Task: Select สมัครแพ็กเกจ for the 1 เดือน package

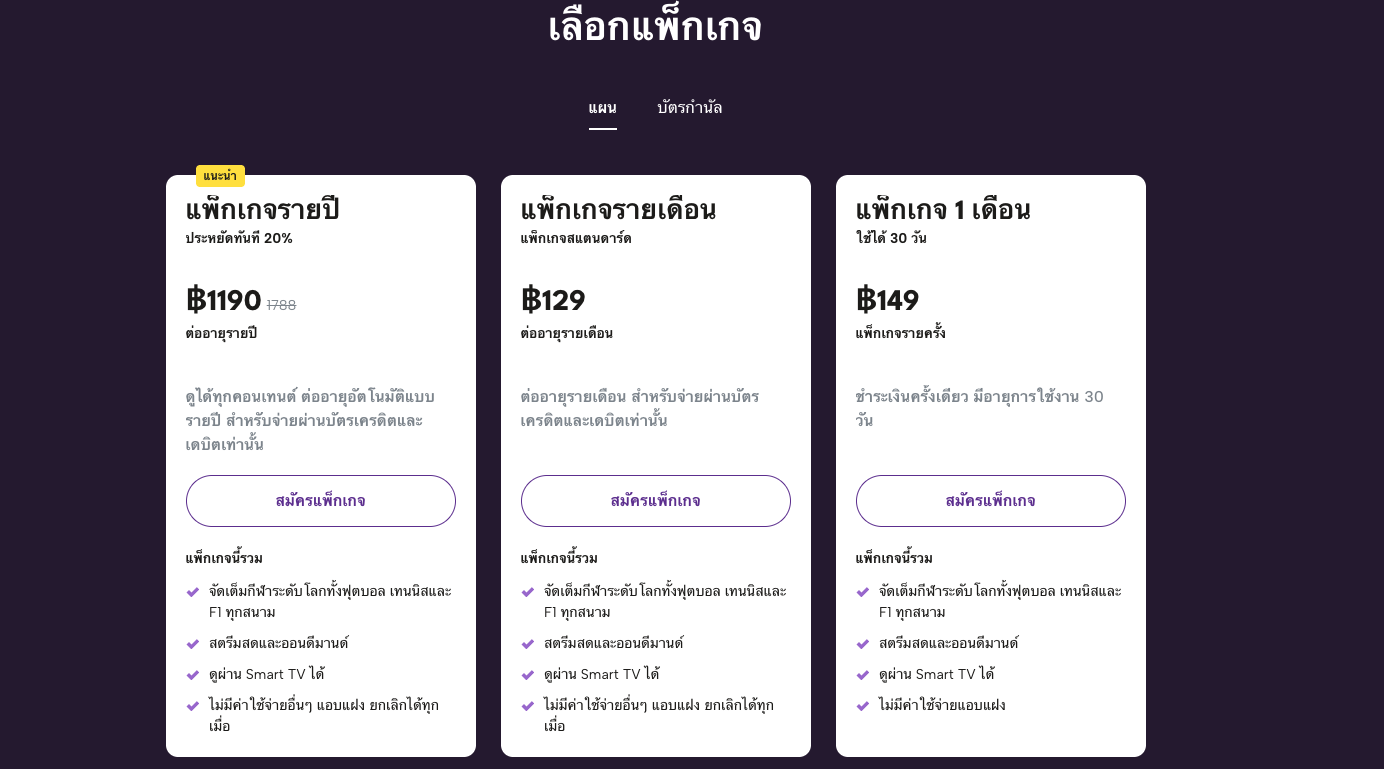Action: click(x=991, y=501)
